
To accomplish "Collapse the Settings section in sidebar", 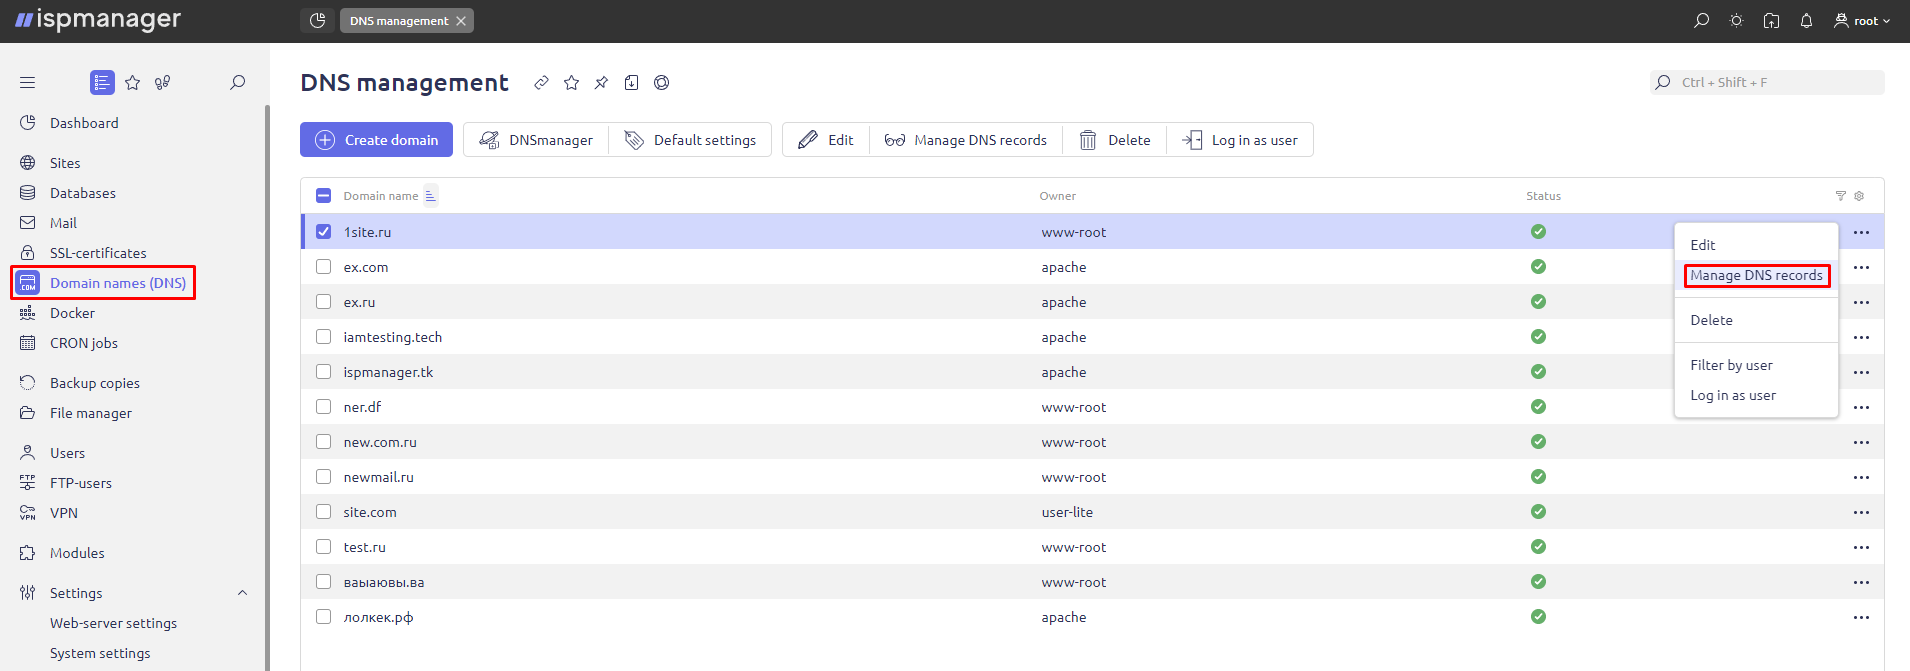I will tap(242, 593).
